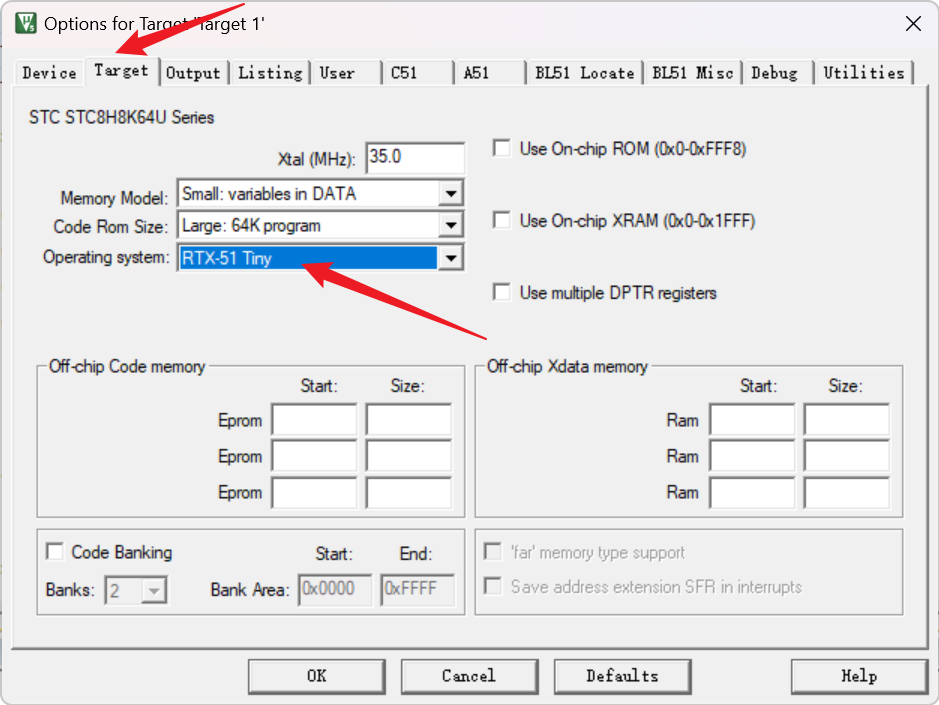Click the Off-chip Code memory group label
The image size is (939, 705).
tap(127, 366)
